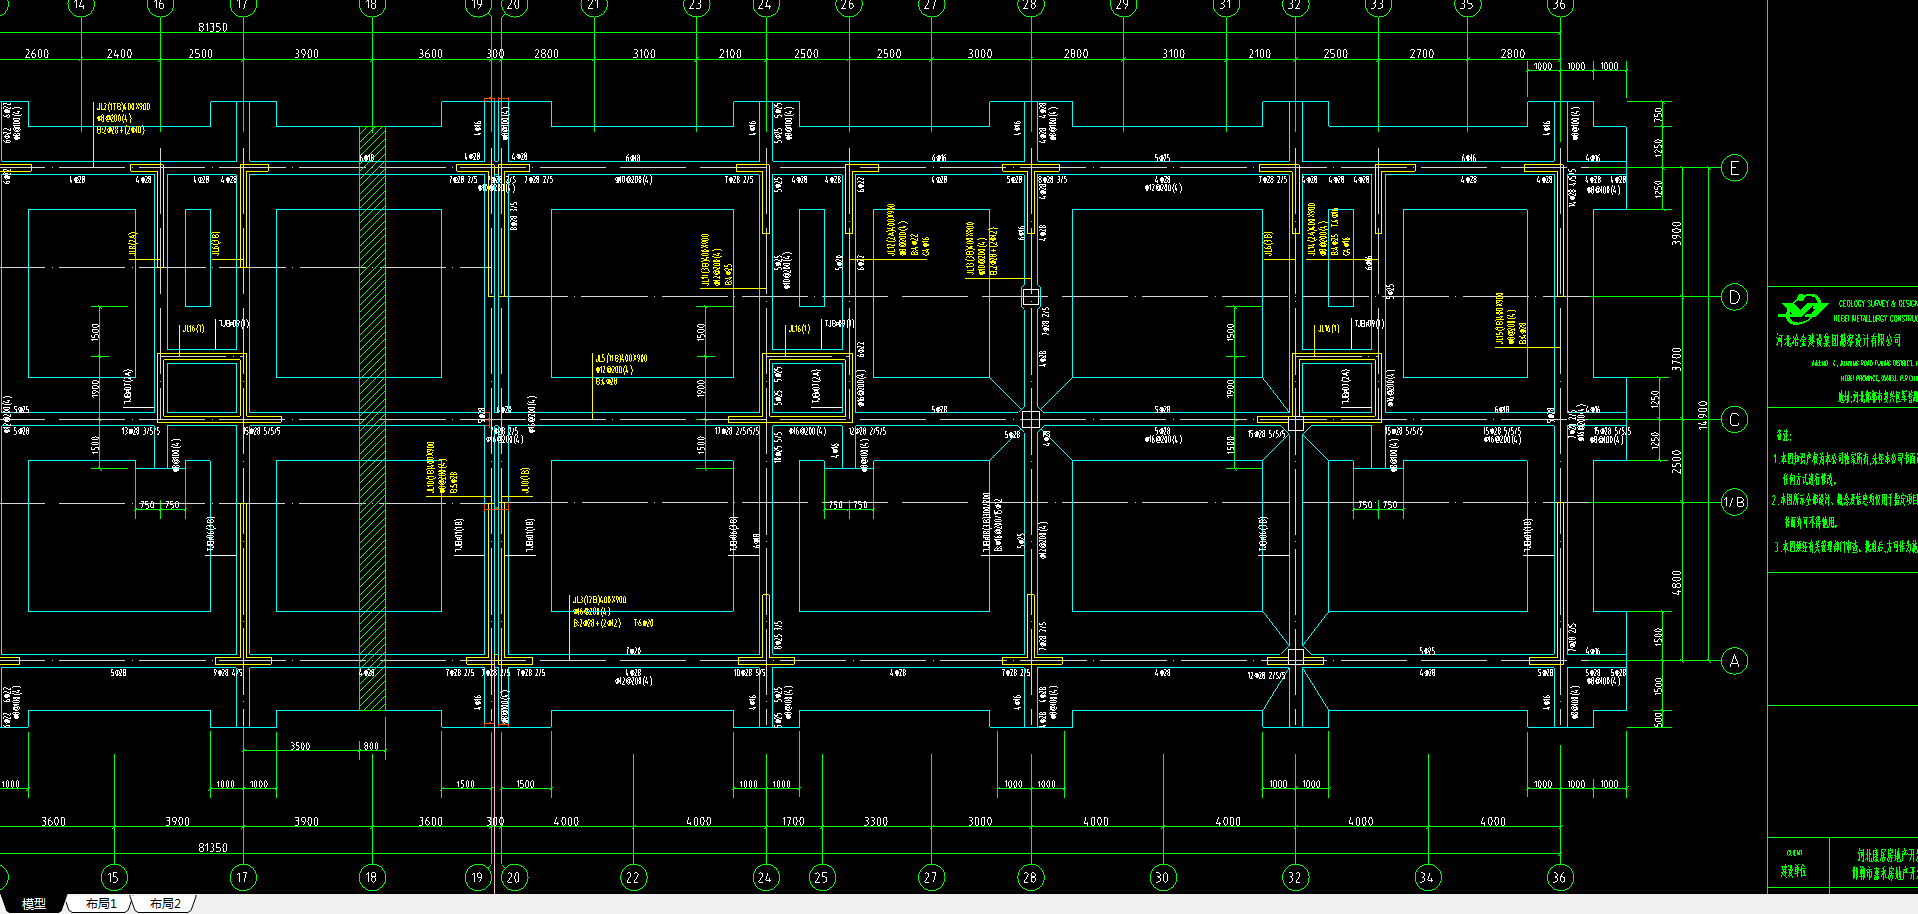Click grid axis bubble D
Viewport: 1918px width, 914px height.
click(1735, 297)
